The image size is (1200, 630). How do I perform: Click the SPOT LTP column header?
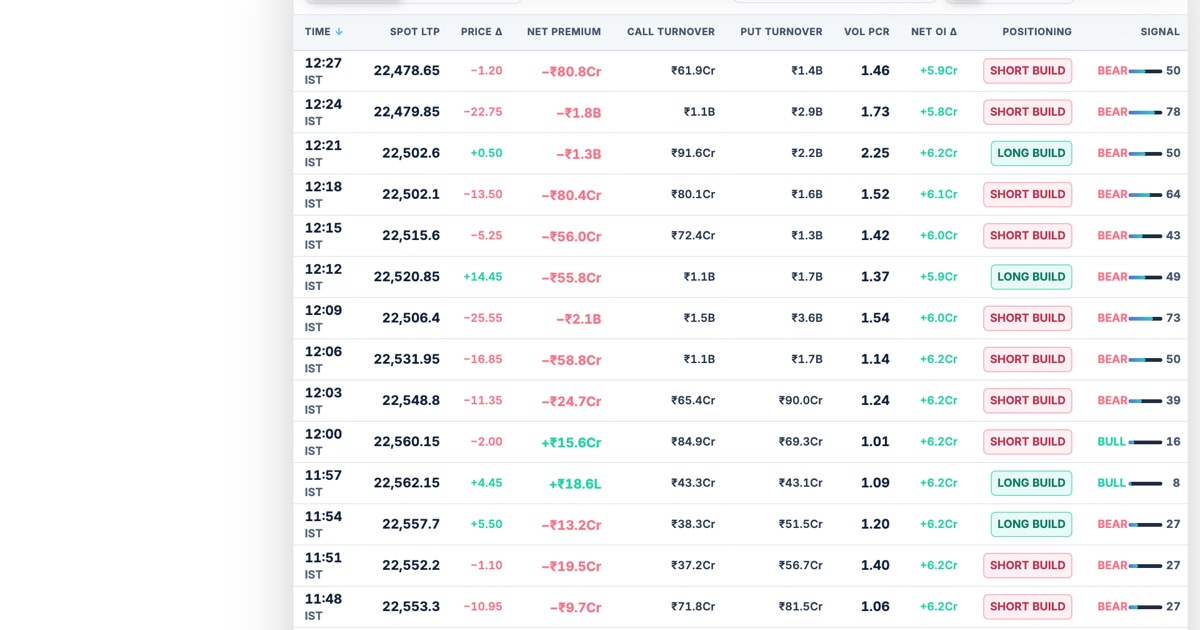415,32
